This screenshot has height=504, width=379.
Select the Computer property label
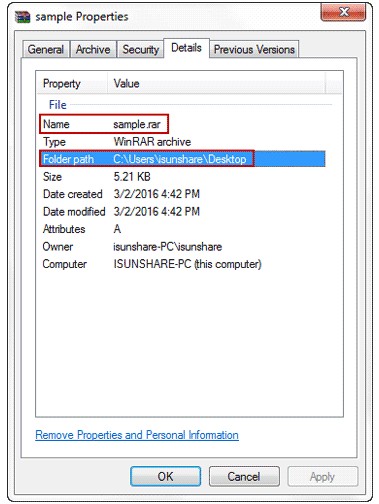tap(65, 264)
